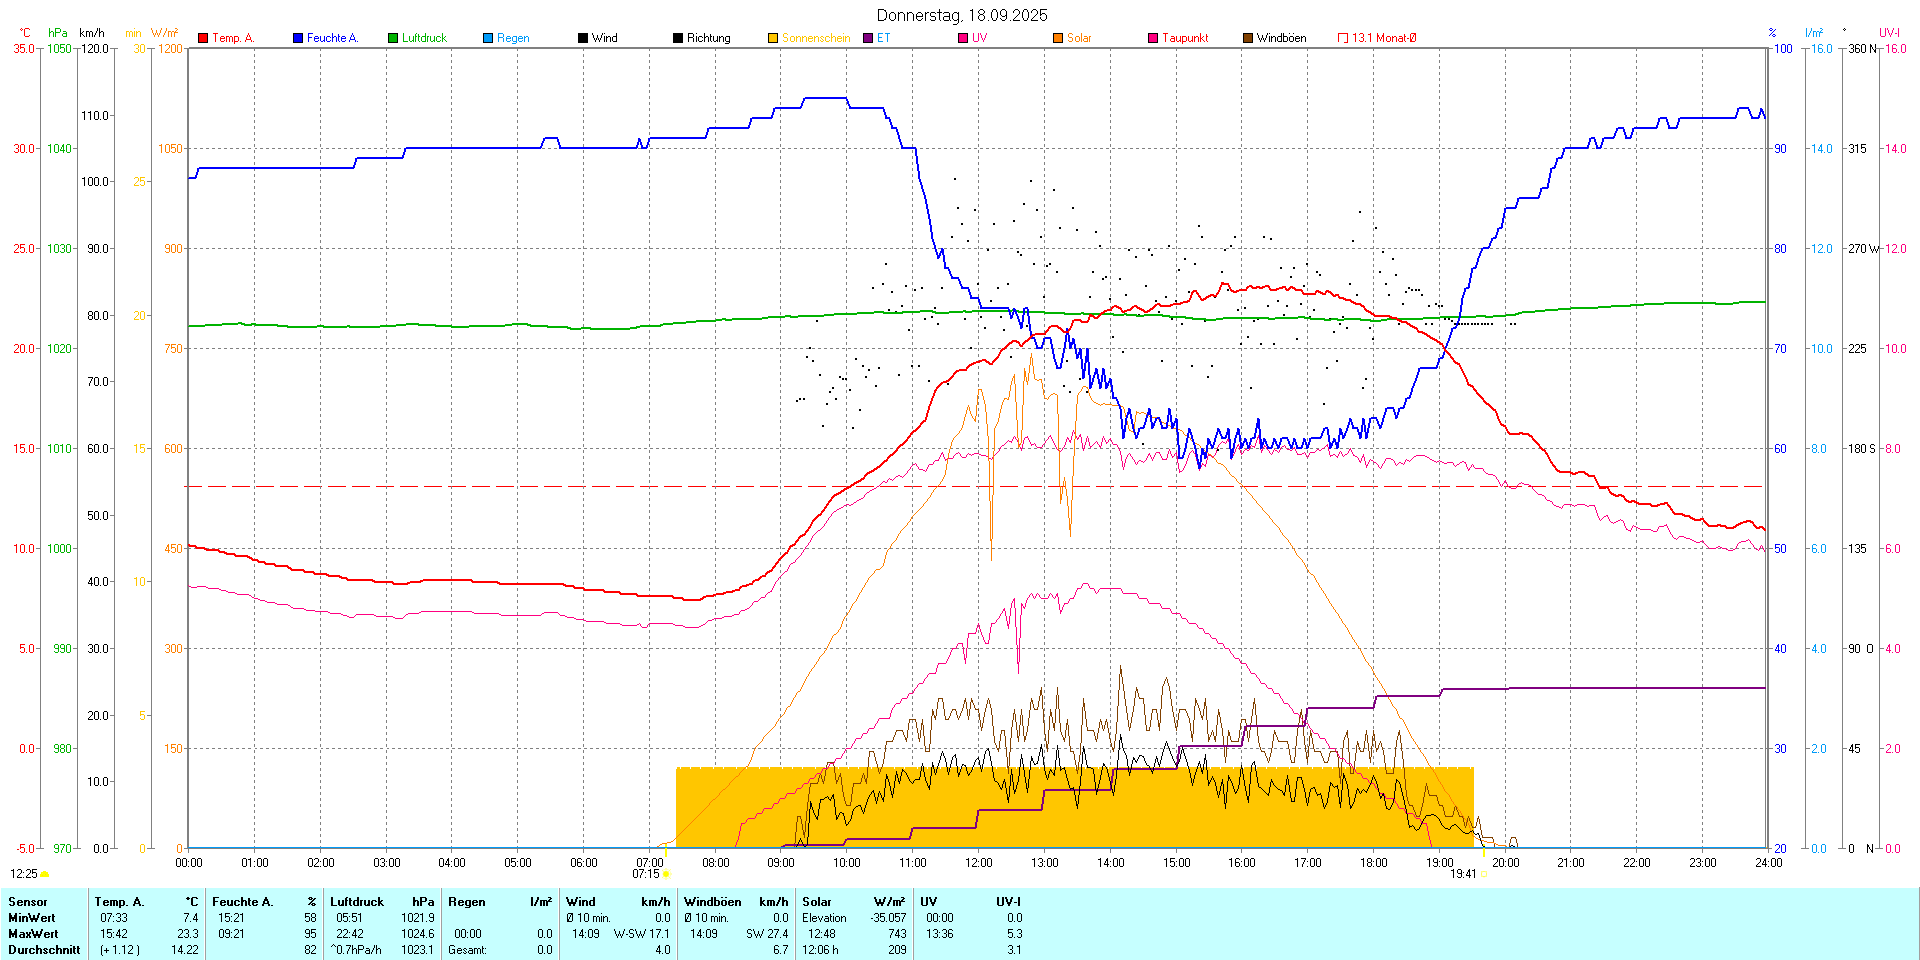Image resolution: width=1920 pixels, height=960 pixels.
Task: Click the 19:41 sunset time label
Action: 1463,874
